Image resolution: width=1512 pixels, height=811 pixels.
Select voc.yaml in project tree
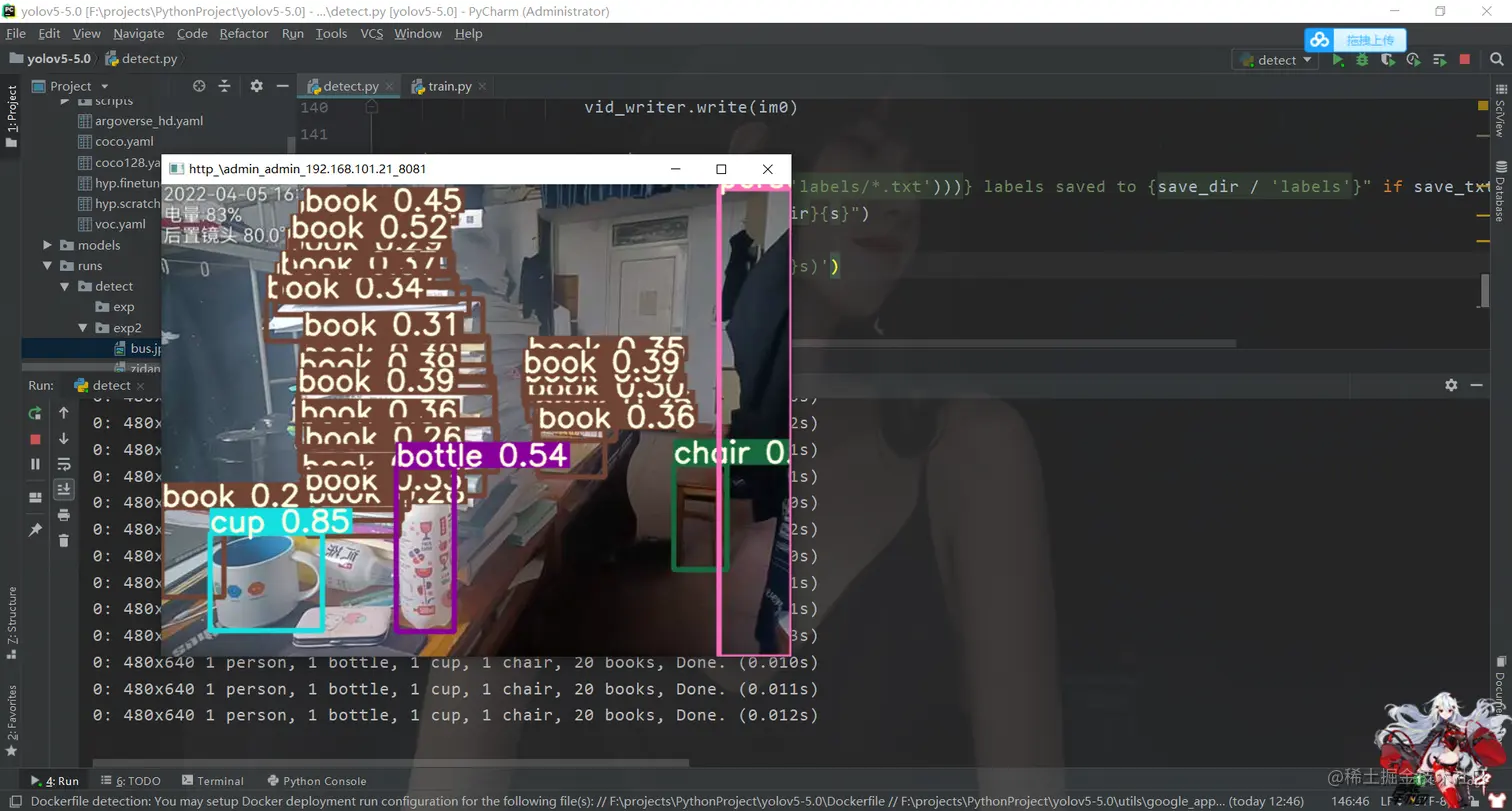click(x=112, y=224)
